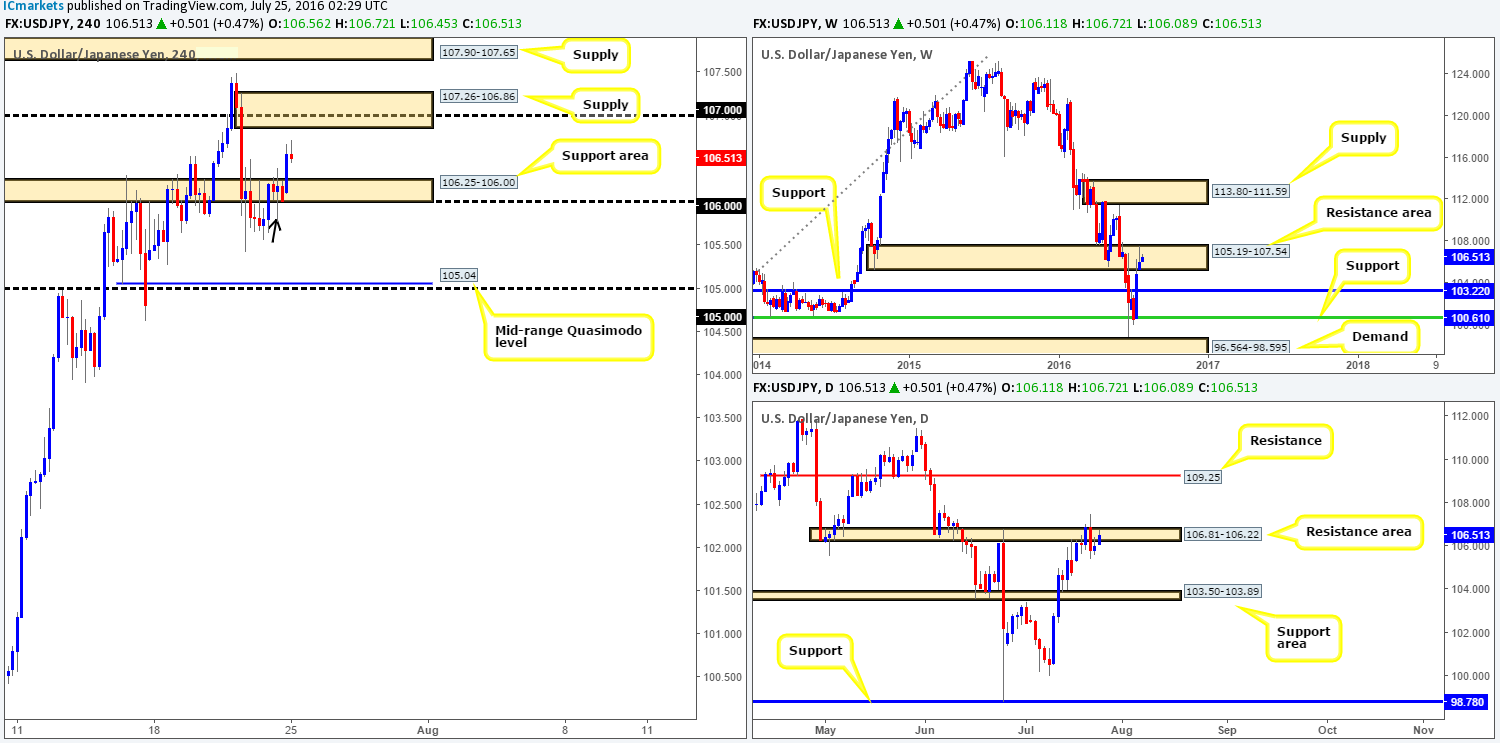Screen dimensions: 1500x743
Task: Click 'Resistance area' callout on daily chart
Action: pyautogui.click(x=1358, y=531)
